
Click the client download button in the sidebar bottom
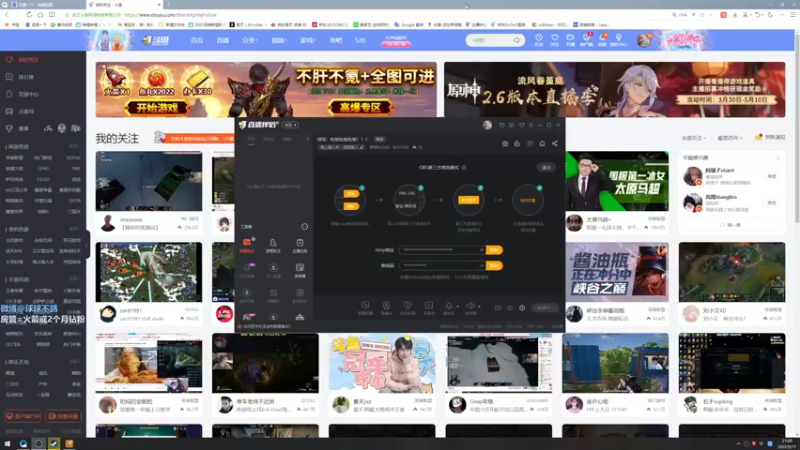click(x=23, y=416)
